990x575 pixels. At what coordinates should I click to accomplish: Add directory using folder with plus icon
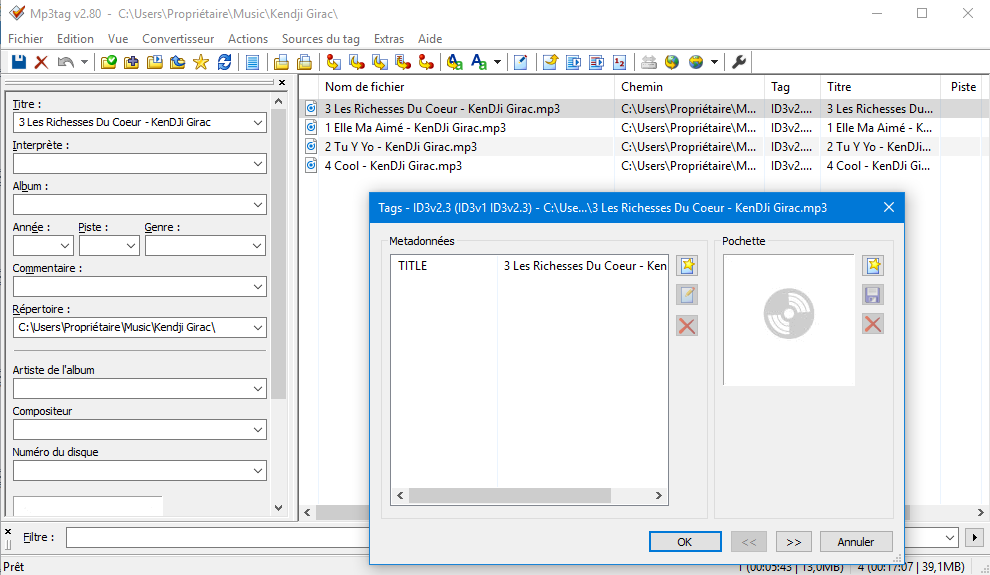131,62
